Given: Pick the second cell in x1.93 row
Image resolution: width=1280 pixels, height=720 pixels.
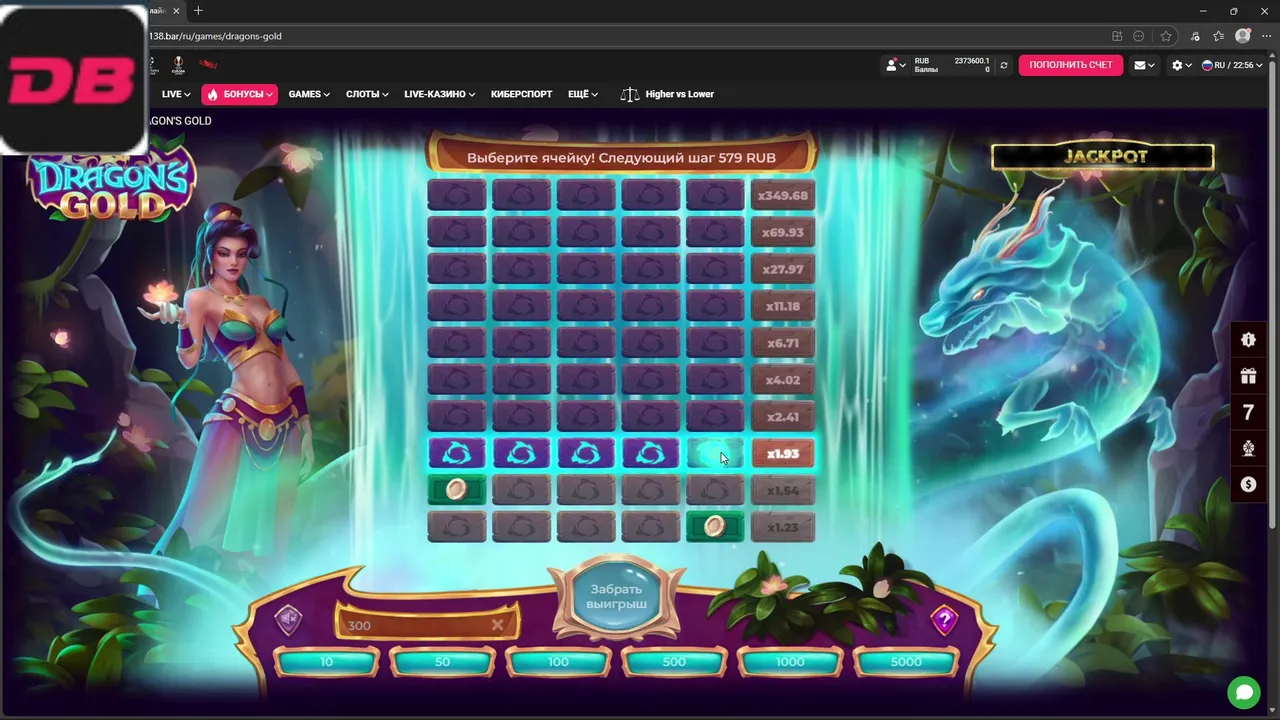Looking at the screenshot, I should point(521,454).
